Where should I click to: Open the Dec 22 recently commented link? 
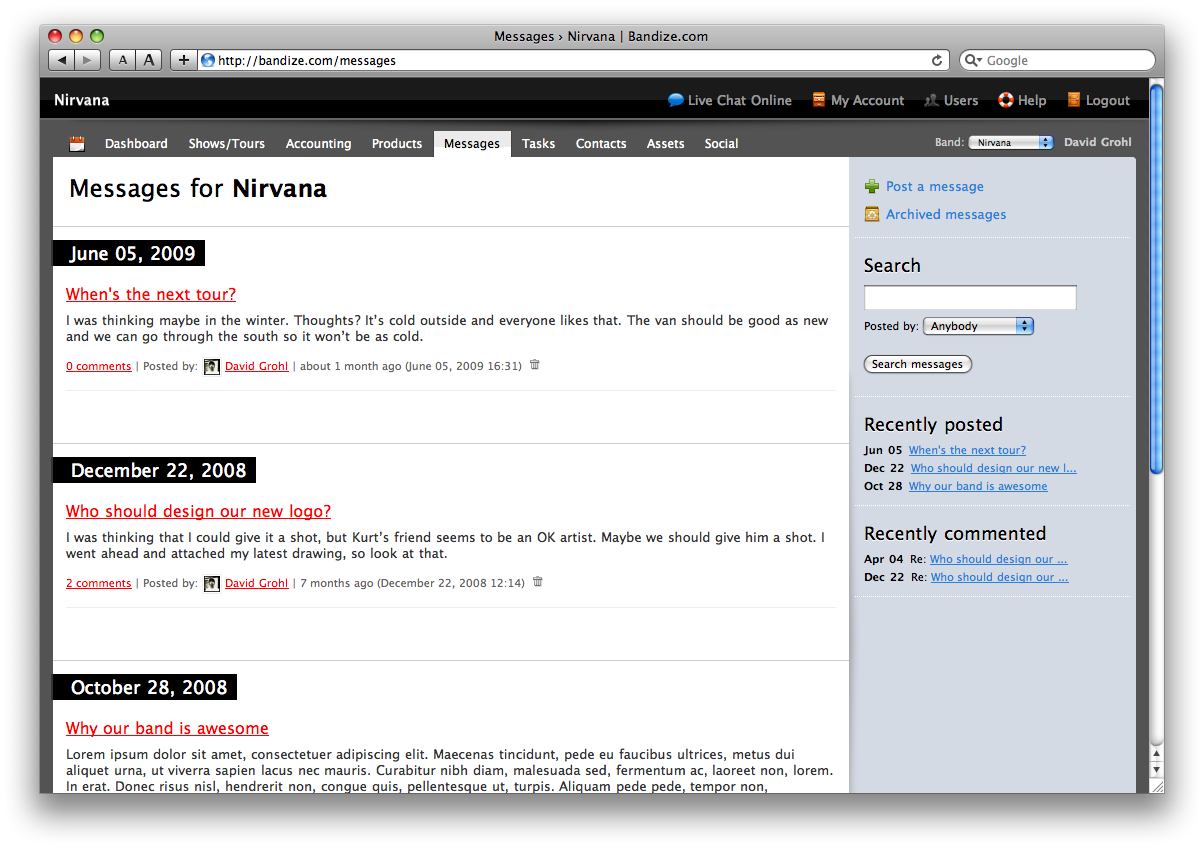pyautogui.click(x=1000, y=577)
